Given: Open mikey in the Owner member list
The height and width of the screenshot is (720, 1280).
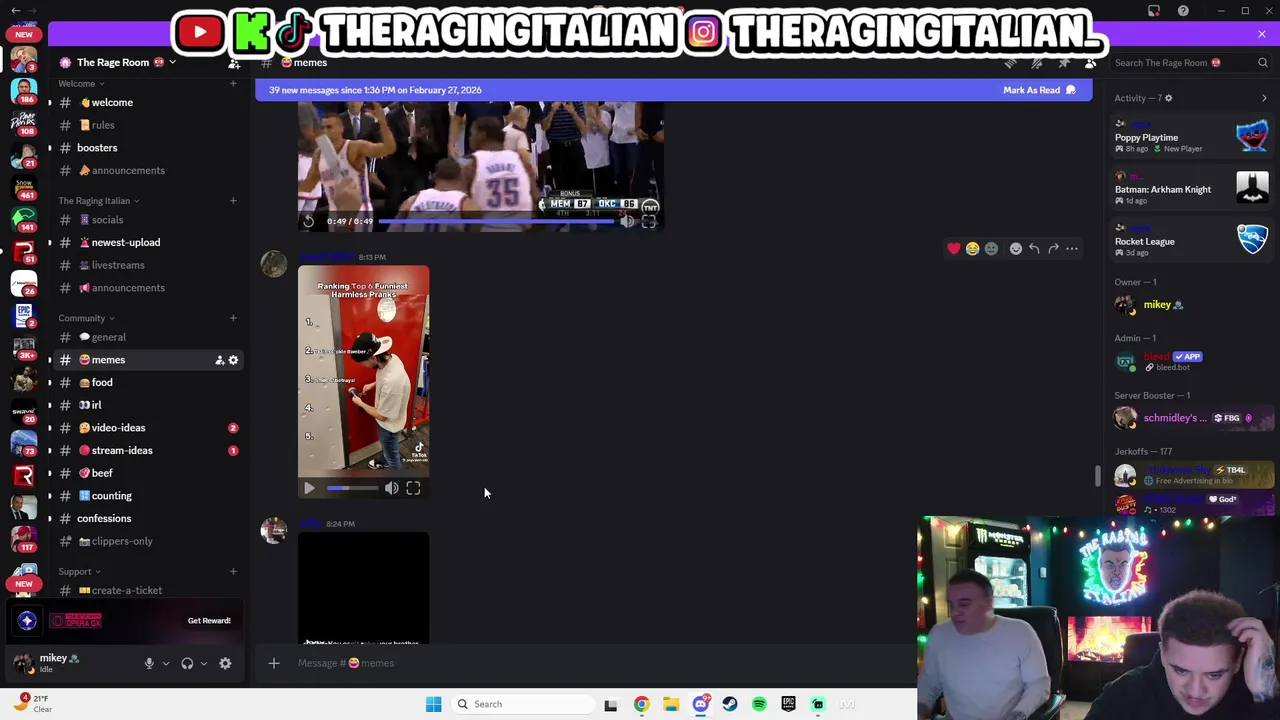Looking at the screenshot, I should tap(1192, 305).
